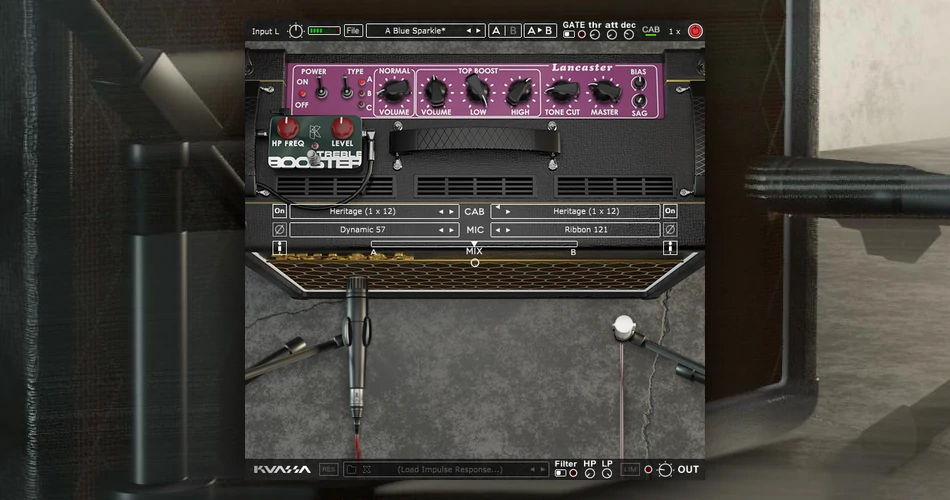
Task: Click the A/B MIX slider handle
Action: (x=474, y=244)
